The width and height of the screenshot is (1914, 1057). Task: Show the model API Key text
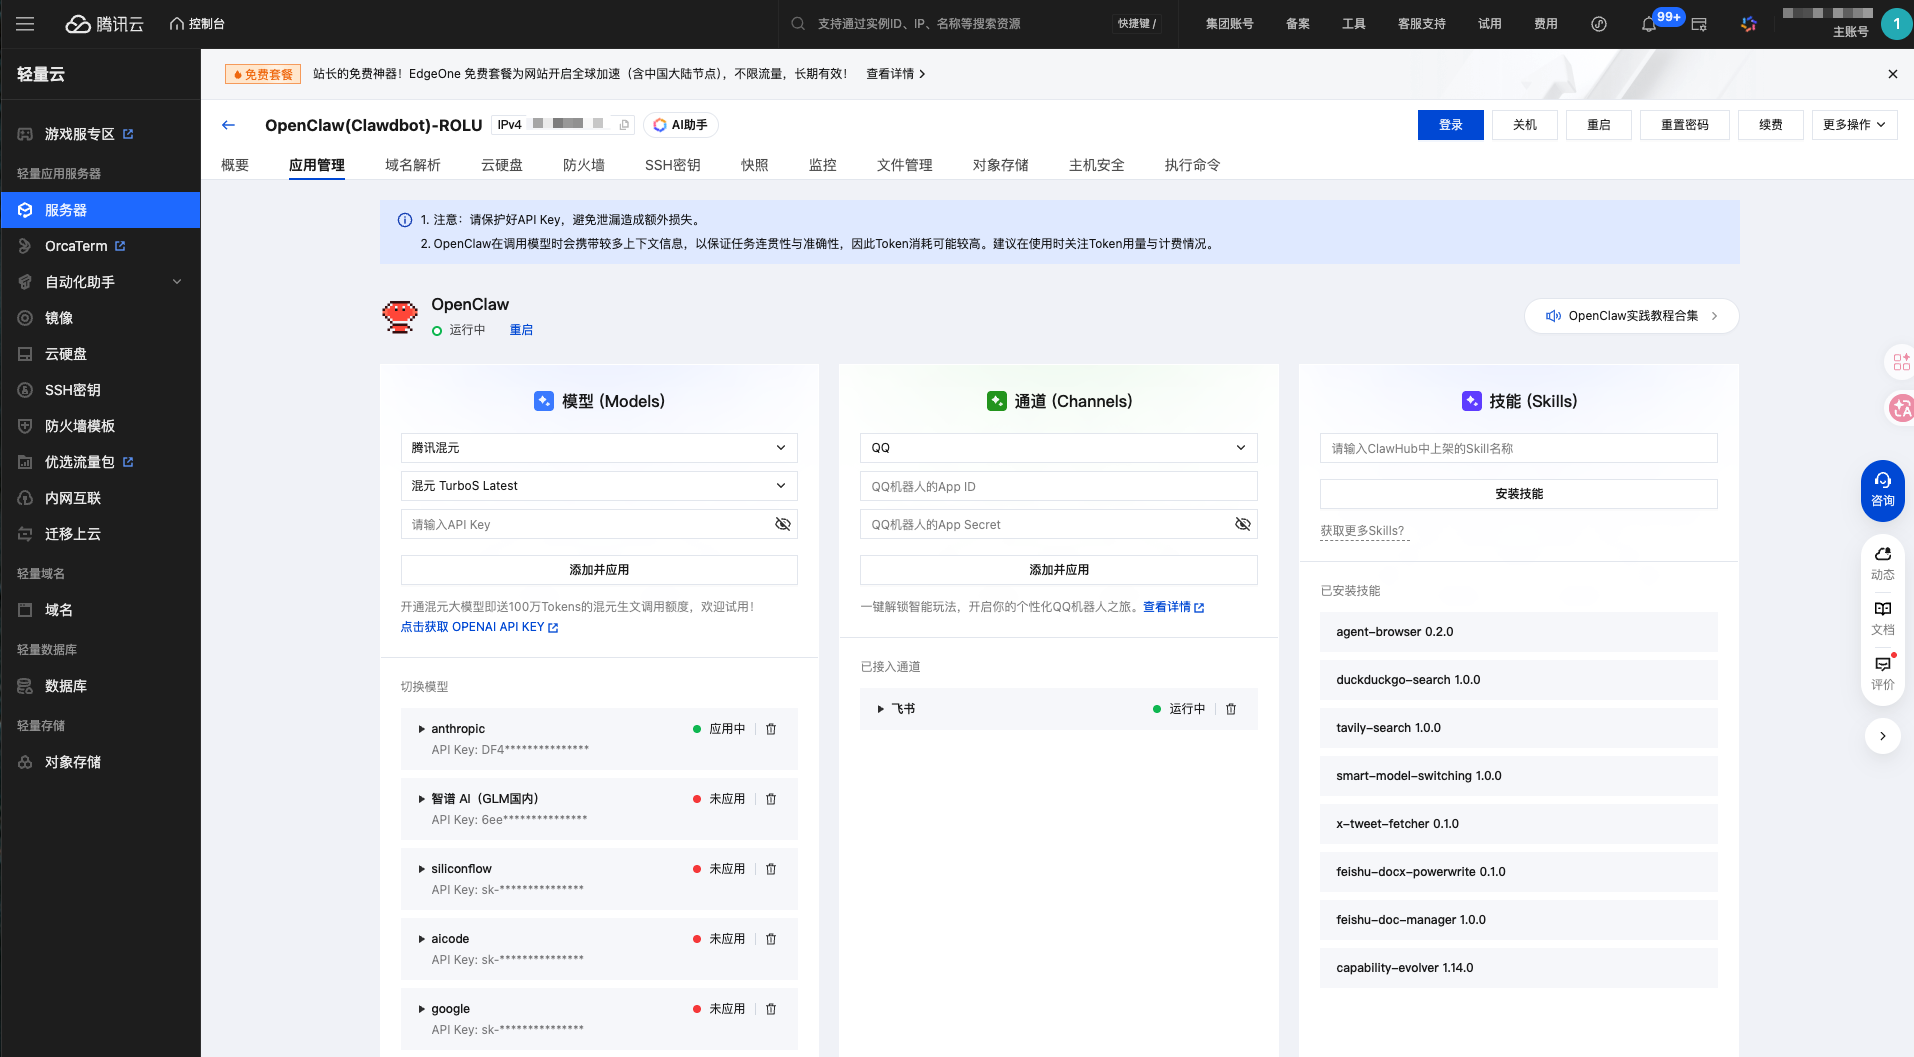point(783,524)
